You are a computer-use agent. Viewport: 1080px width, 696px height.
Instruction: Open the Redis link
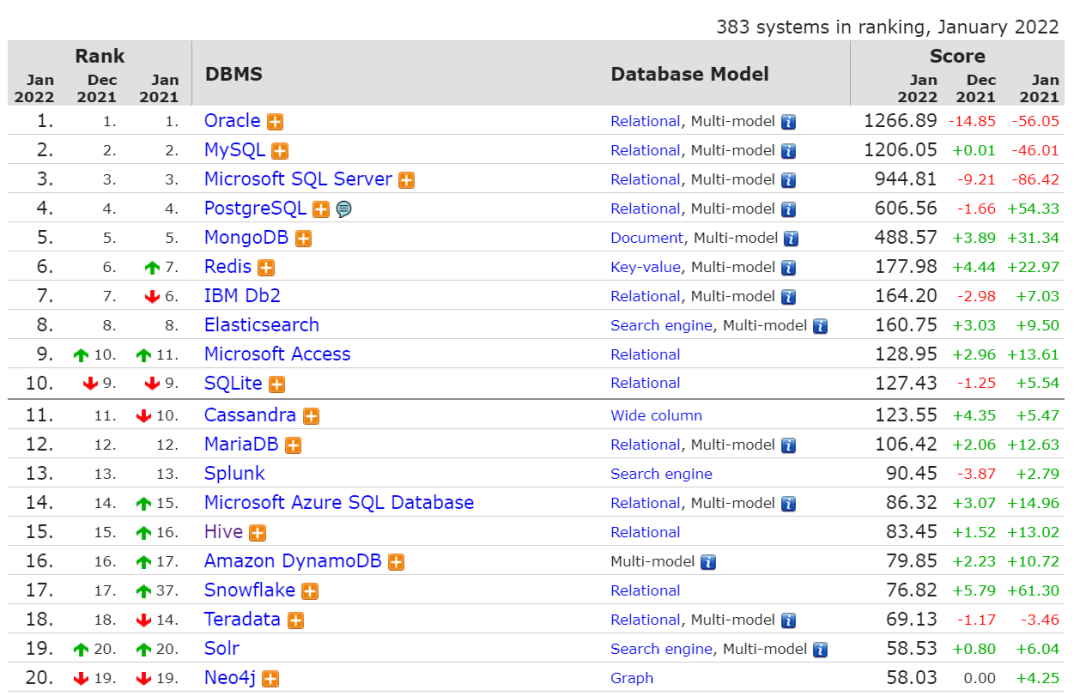tap(227, 267)
